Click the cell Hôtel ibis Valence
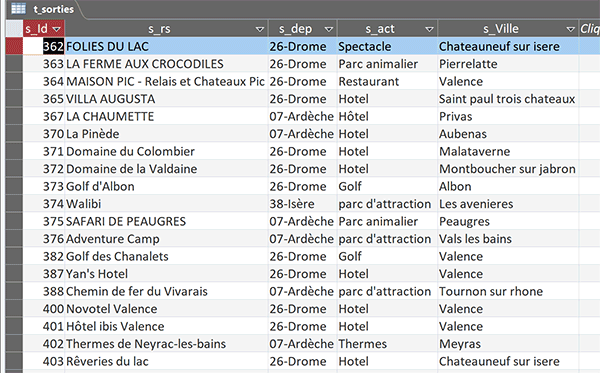600x373 pixels. click(x=166, y=326)
